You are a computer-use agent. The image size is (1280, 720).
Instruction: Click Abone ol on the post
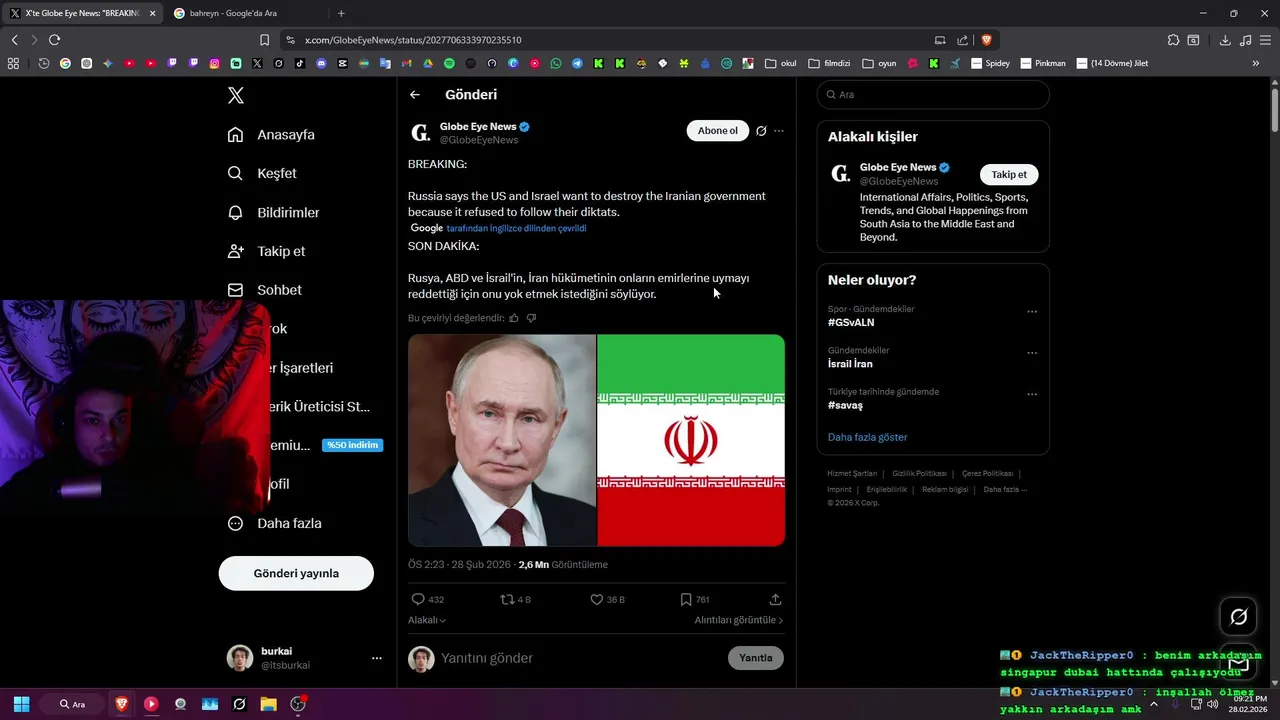[x=717, y=131]
